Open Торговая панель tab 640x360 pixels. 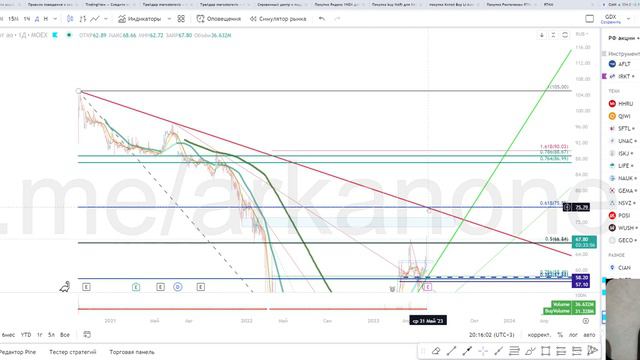pyautogui.click(x=132, y=352)
